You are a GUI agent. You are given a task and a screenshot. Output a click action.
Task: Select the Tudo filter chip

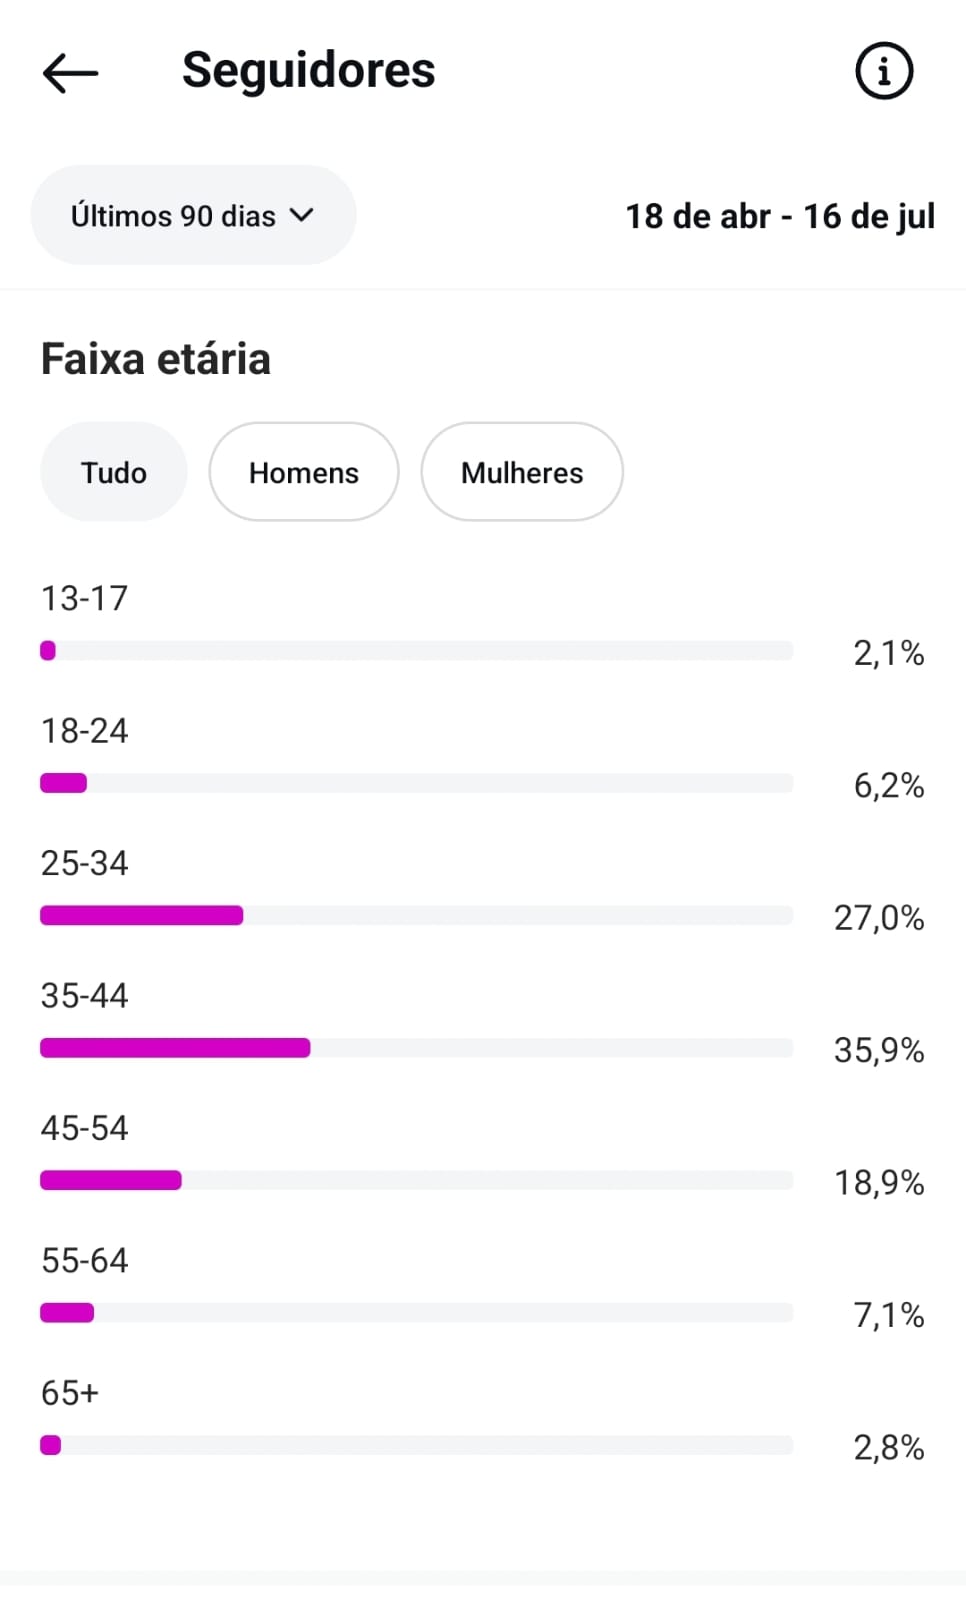114,472
